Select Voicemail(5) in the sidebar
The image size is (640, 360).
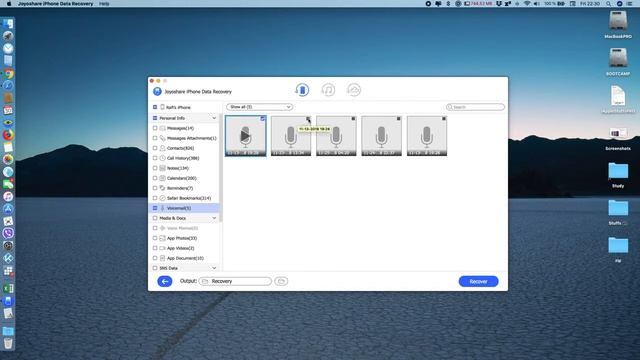[x=184, y=208]
